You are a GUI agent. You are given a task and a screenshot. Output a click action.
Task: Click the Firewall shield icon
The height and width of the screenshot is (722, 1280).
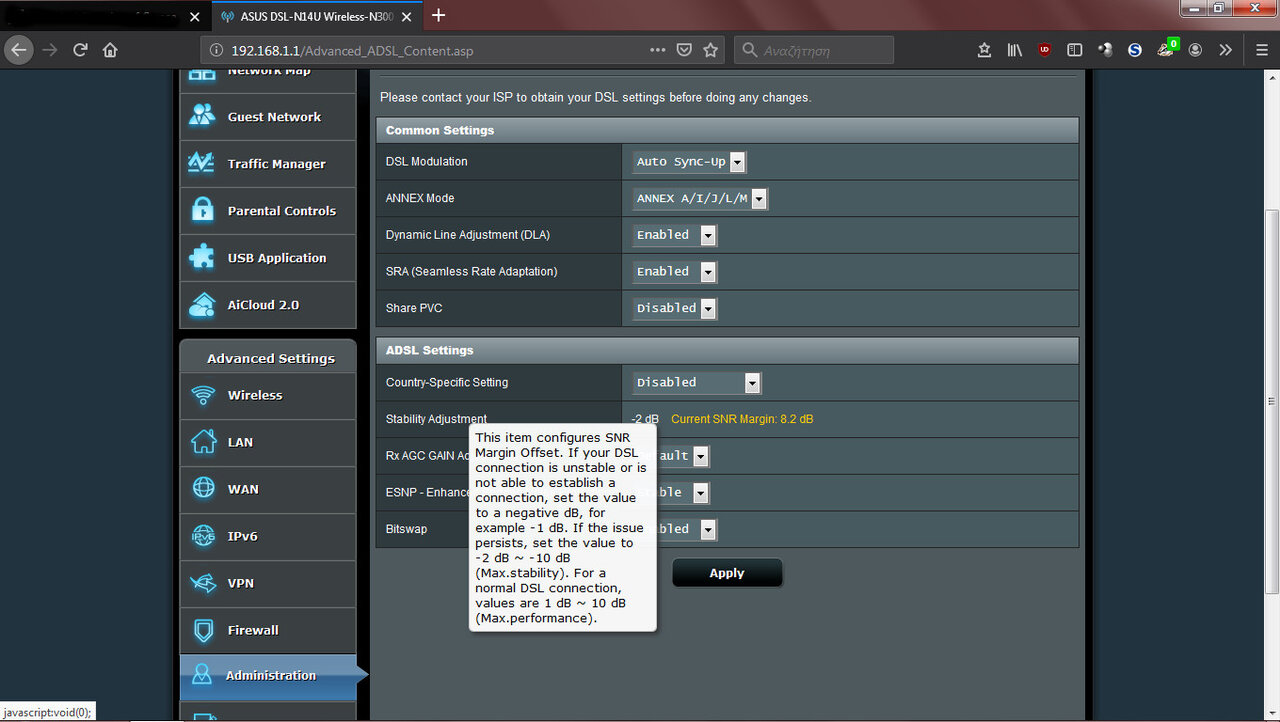(x=203, y=630)
